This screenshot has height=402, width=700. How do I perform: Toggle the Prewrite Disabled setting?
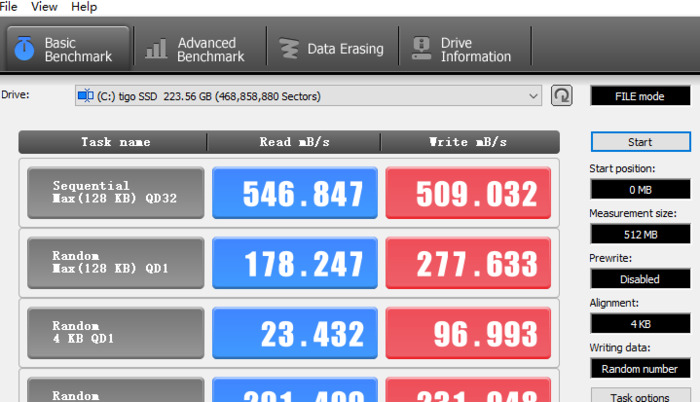(x=639, y=279)
